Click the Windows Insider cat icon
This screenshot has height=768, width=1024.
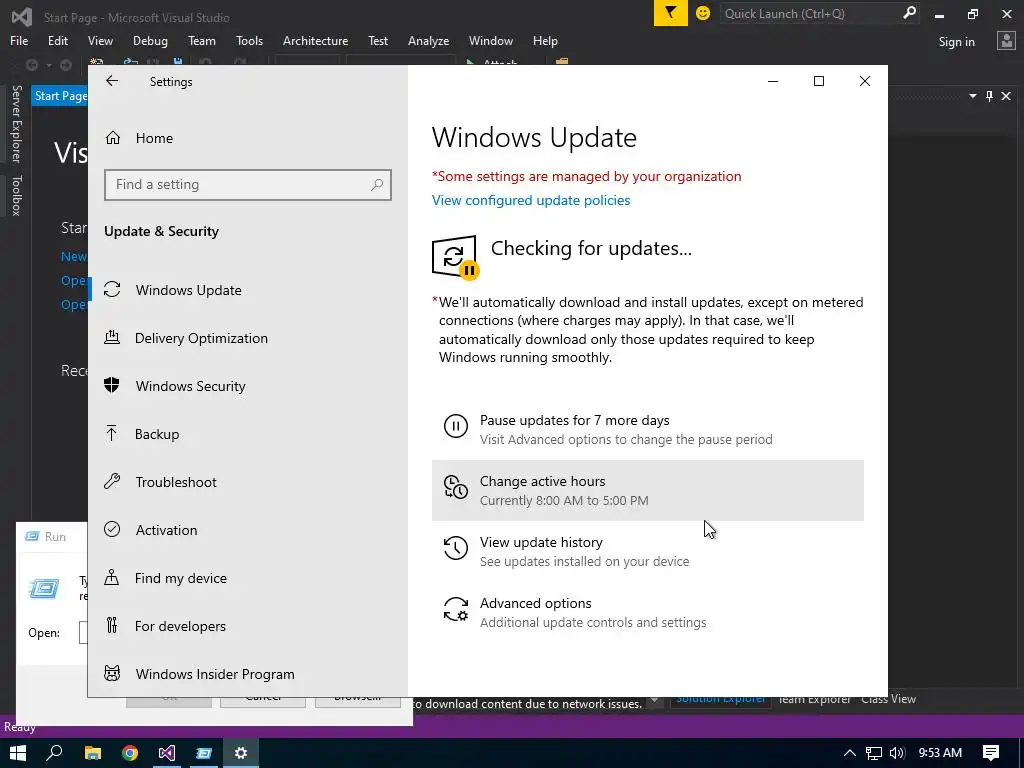112,673
